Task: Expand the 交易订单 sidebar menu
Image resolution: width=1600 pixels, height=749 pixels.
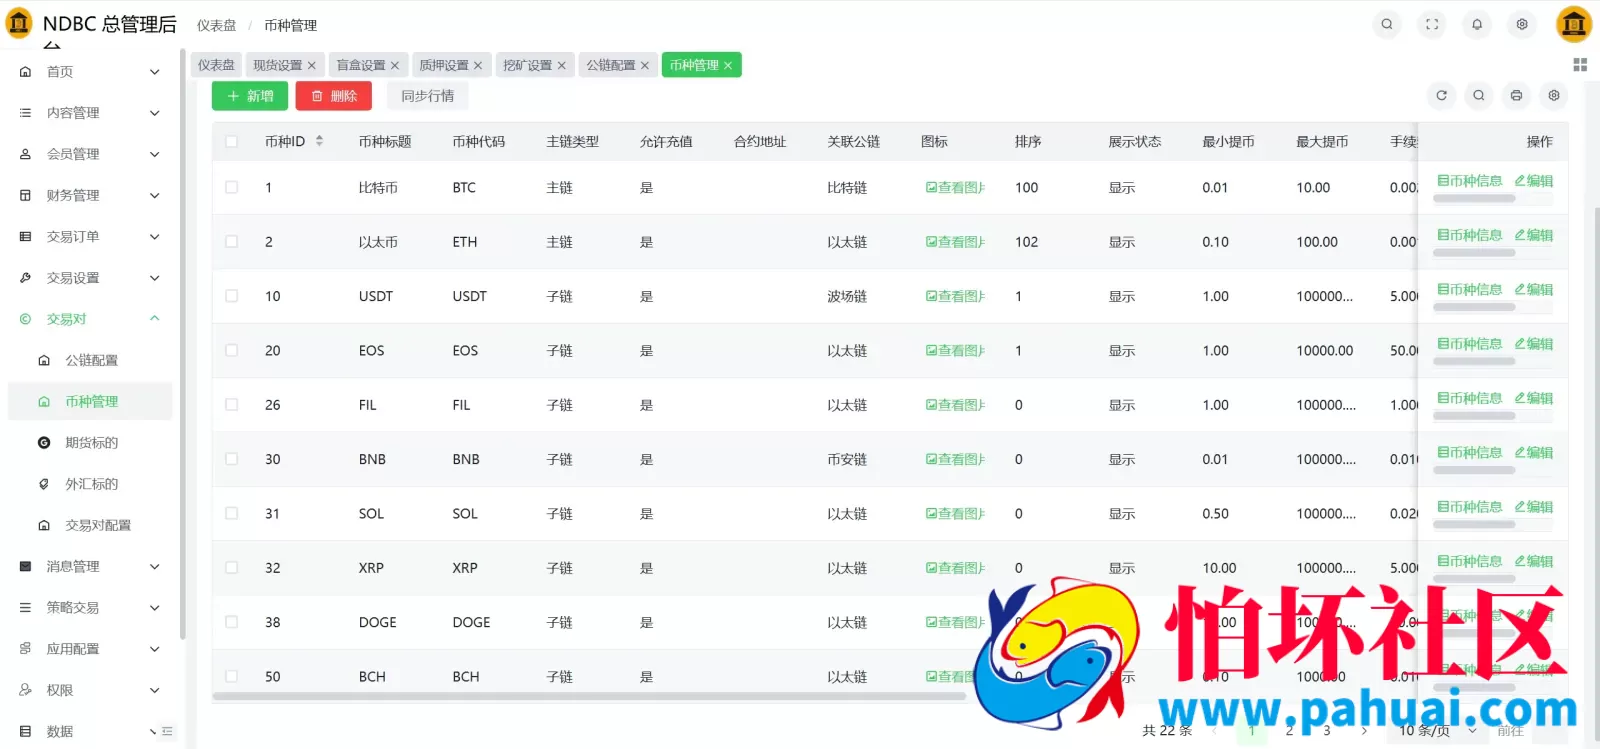Action: pyautogui.click(x=90, y=237)
